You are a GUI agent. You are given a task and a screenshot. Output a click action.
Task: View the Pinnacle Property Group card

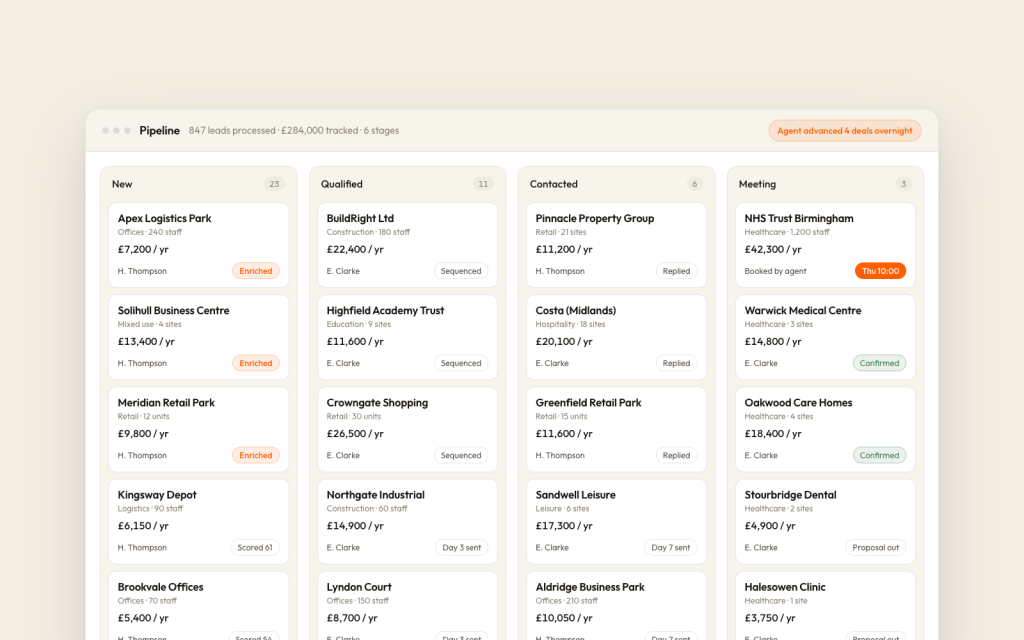coord(616,245)
